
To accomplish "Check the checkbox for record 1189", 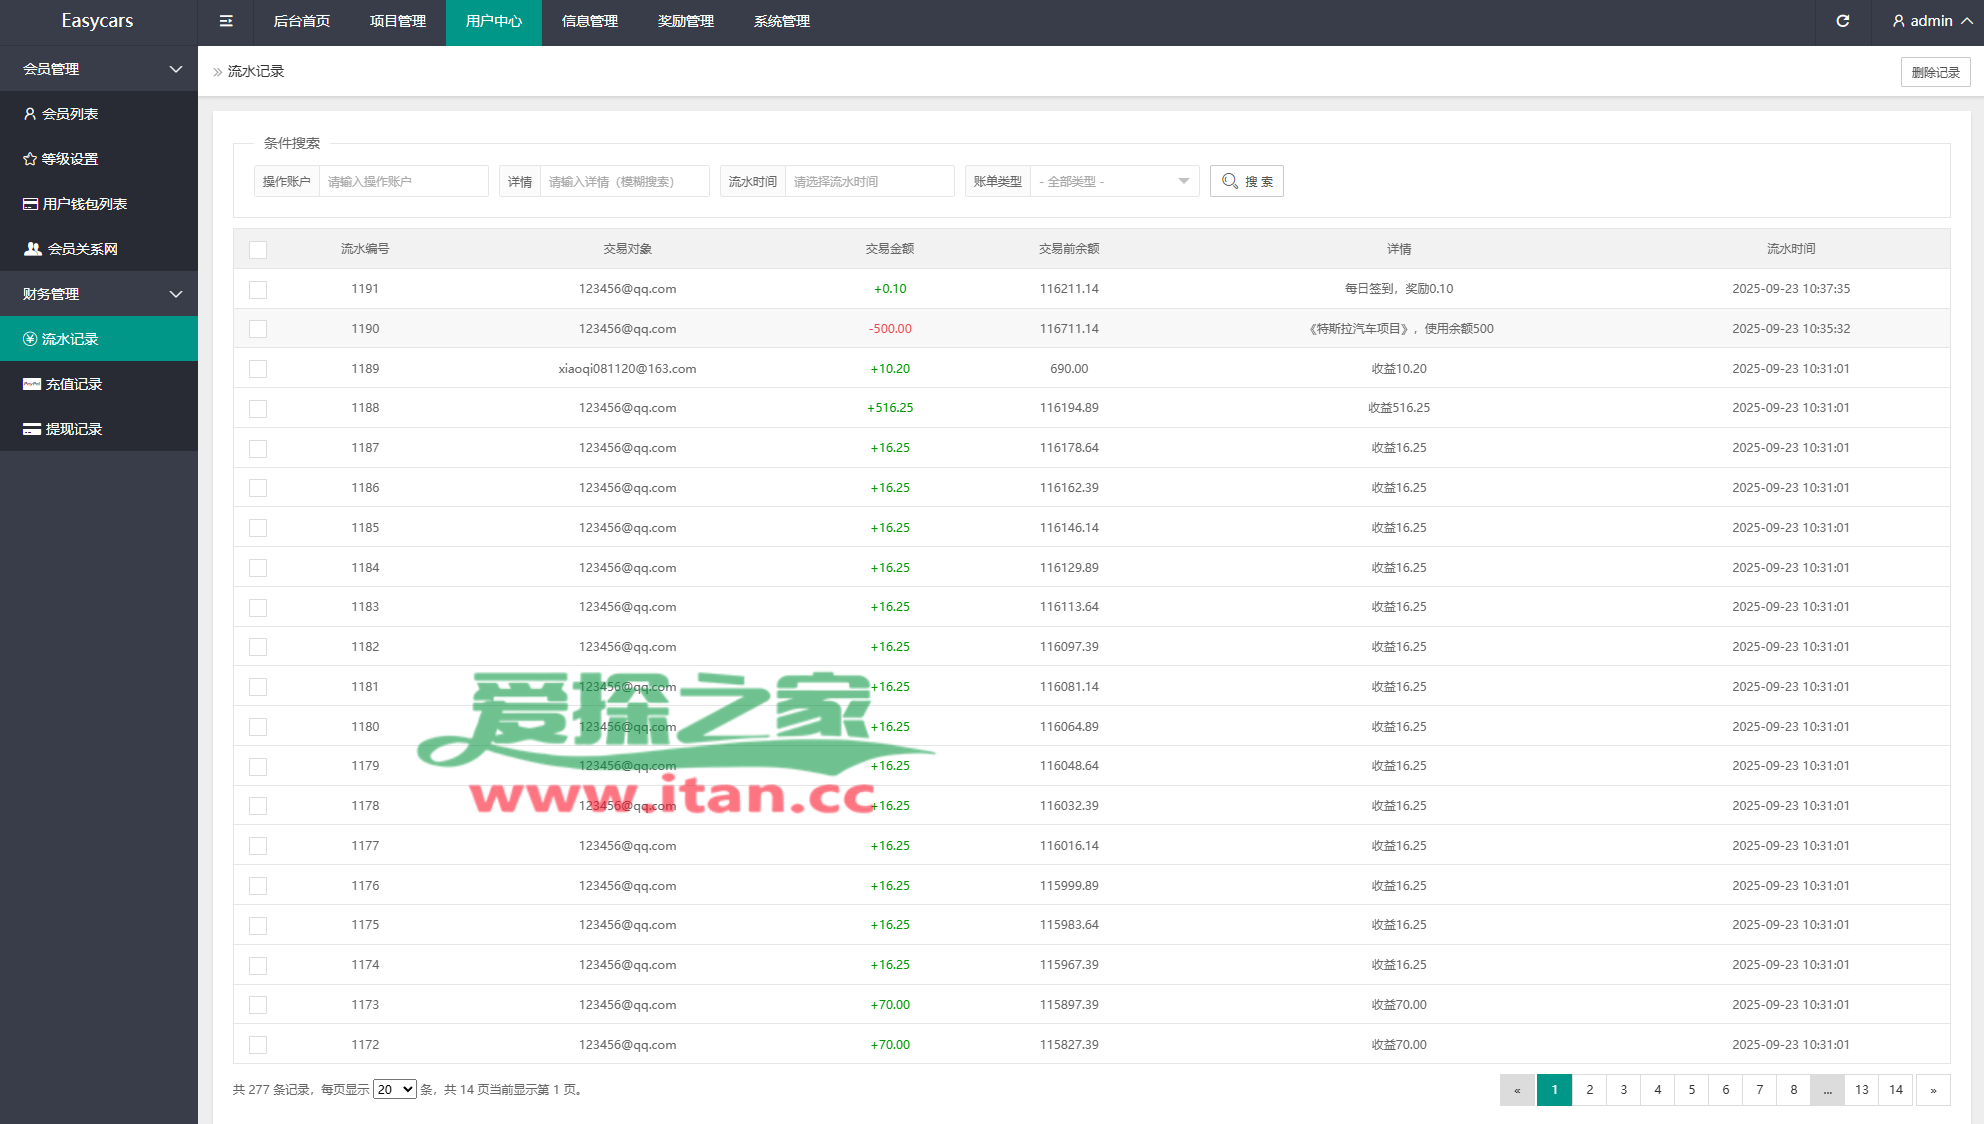I will point(258,369).
